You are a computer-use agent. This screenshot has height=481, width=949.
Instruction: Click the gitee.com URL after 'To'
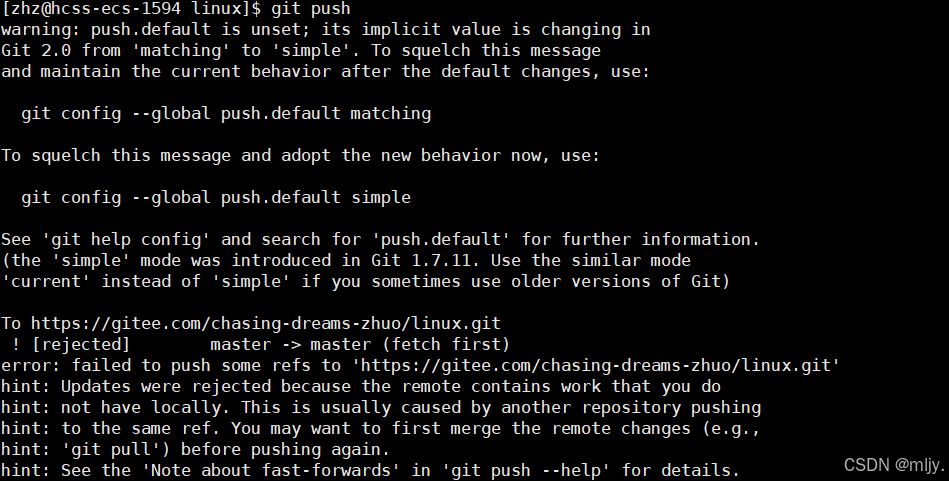coord(266,323)
